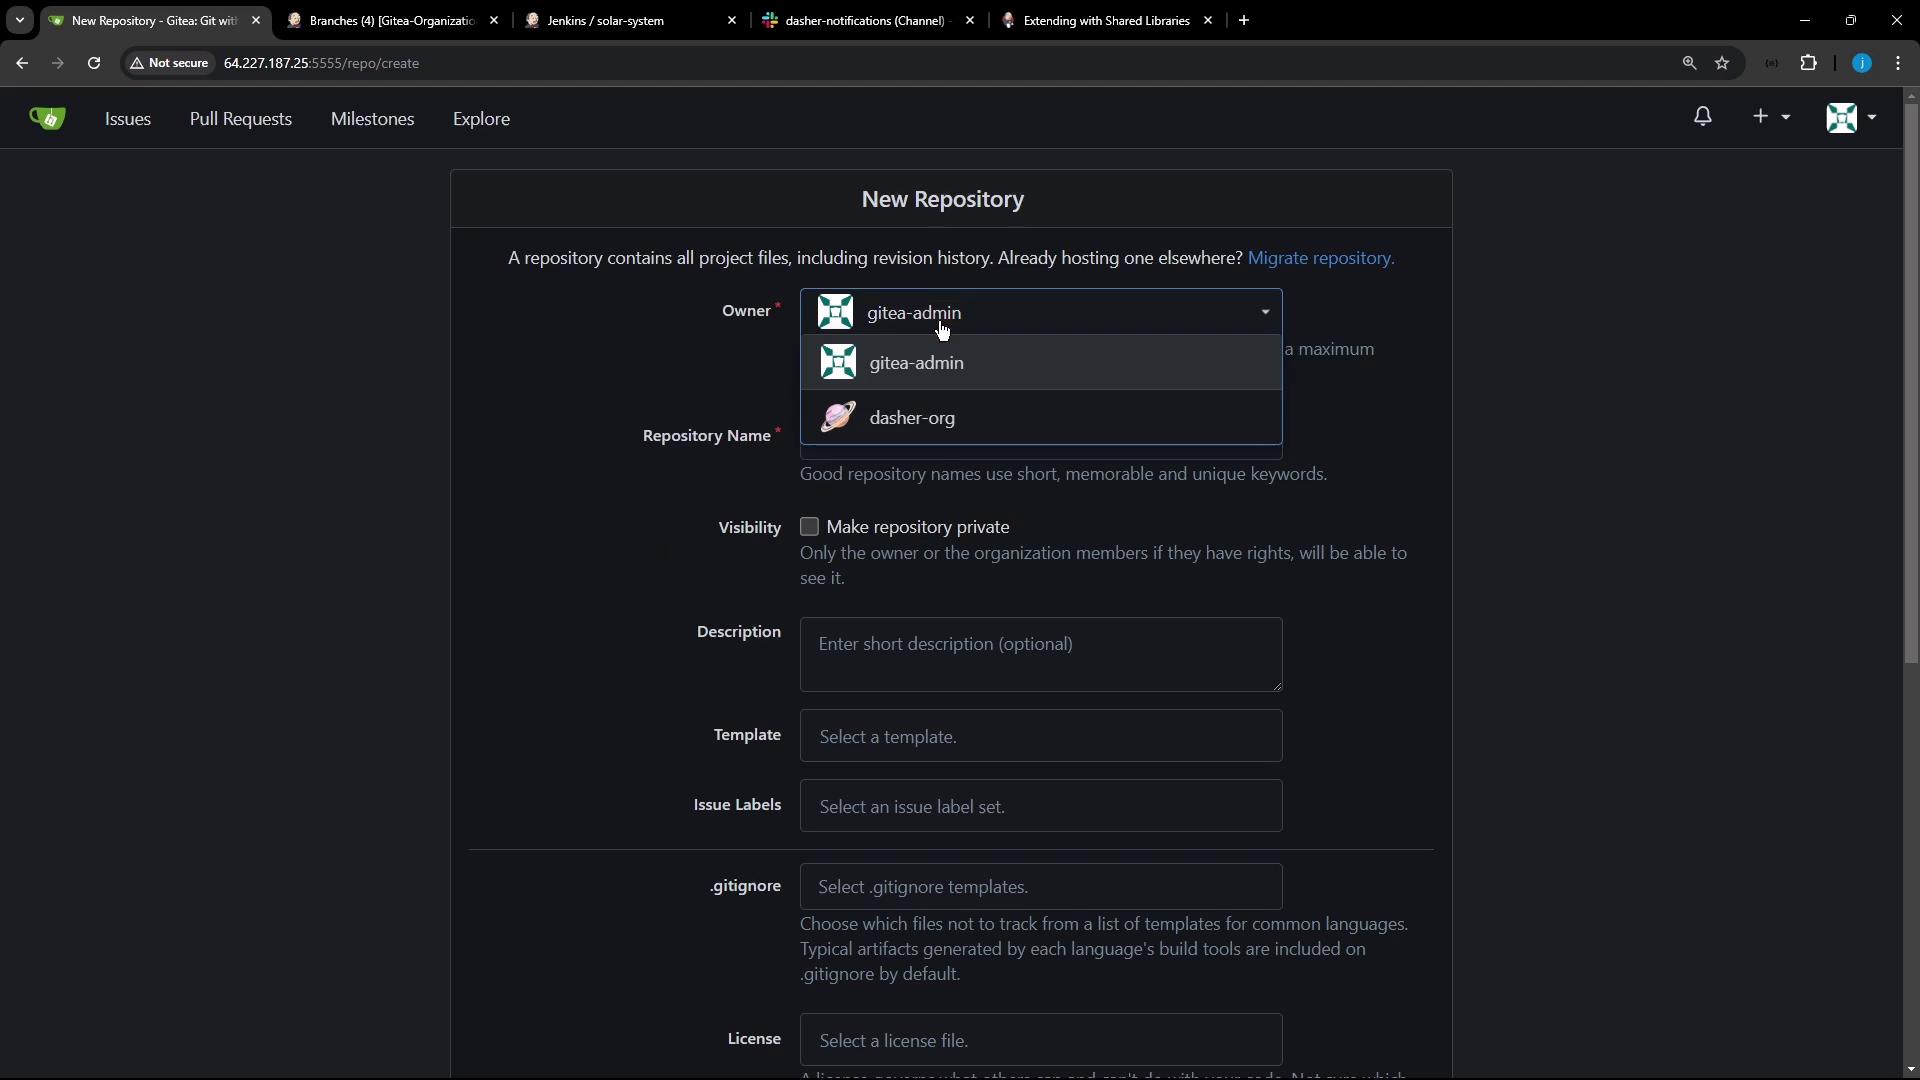
Task: Click the Gitea logo home icon
Action: tap(47, 118)
